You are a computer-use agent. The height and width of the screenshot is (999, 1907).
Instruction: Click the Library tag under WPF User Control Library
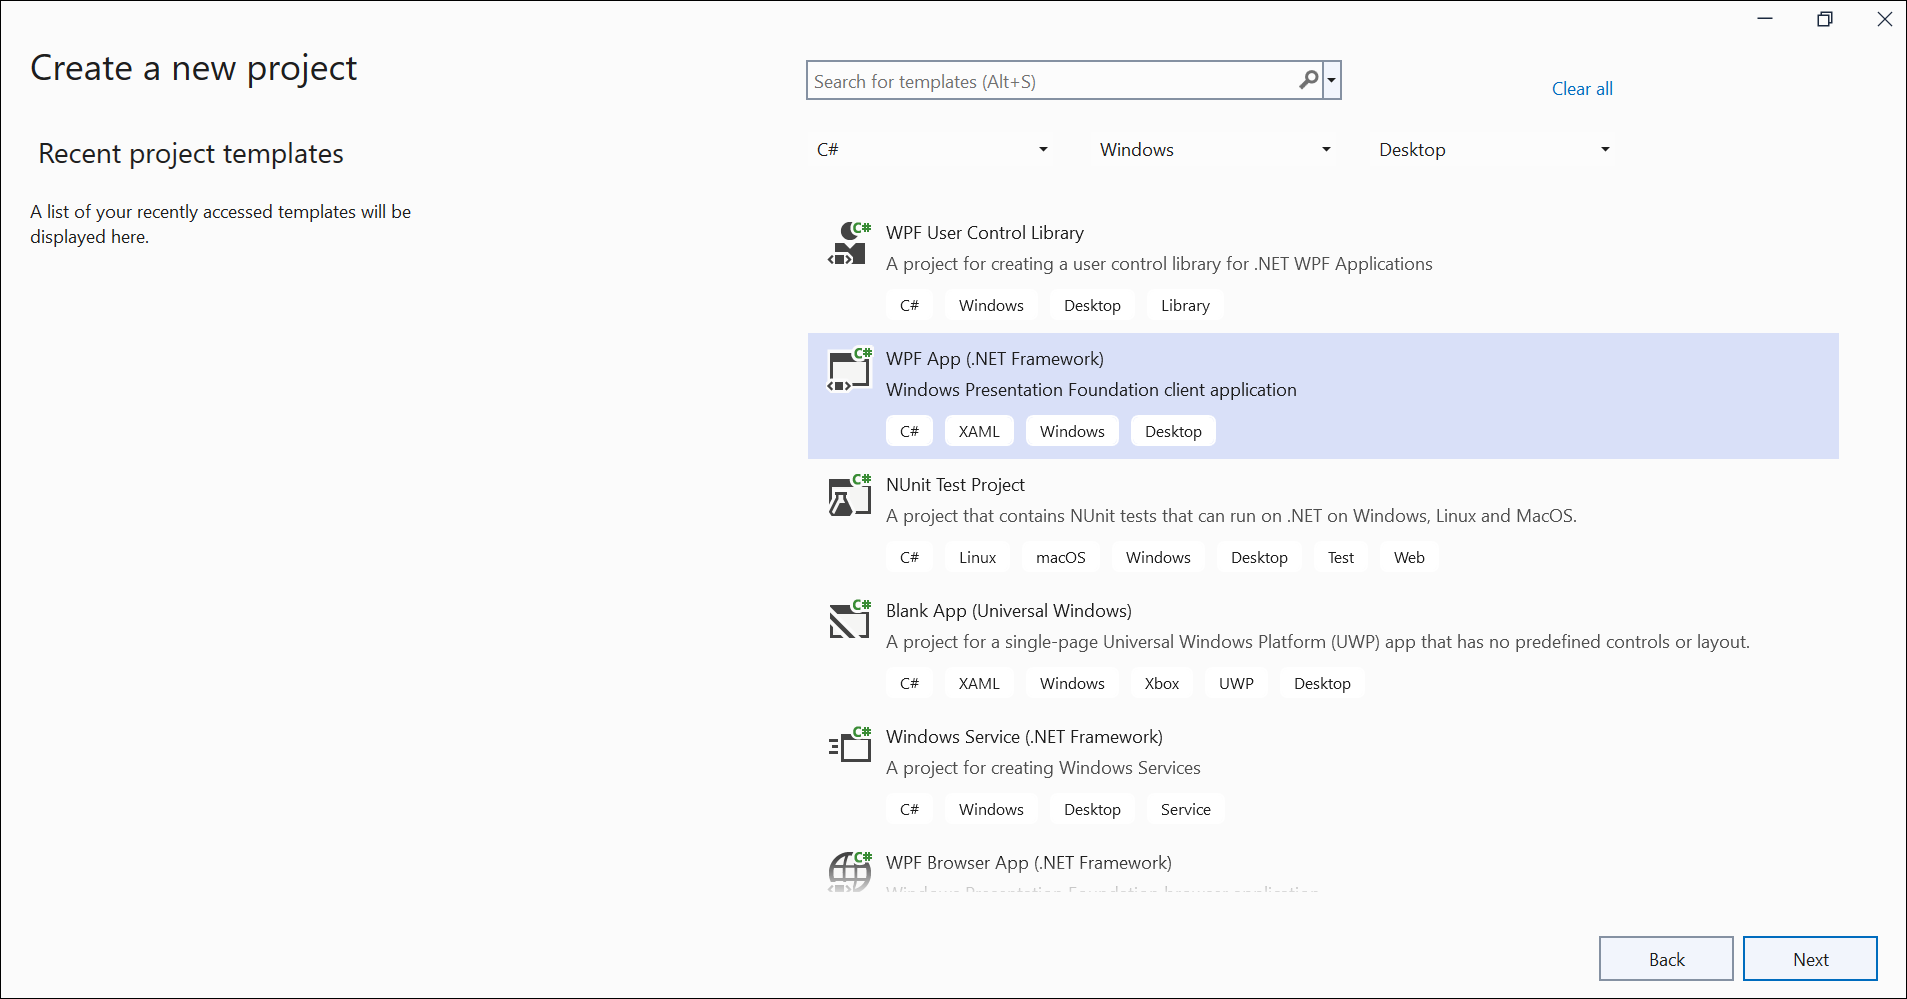point(1185,306)
